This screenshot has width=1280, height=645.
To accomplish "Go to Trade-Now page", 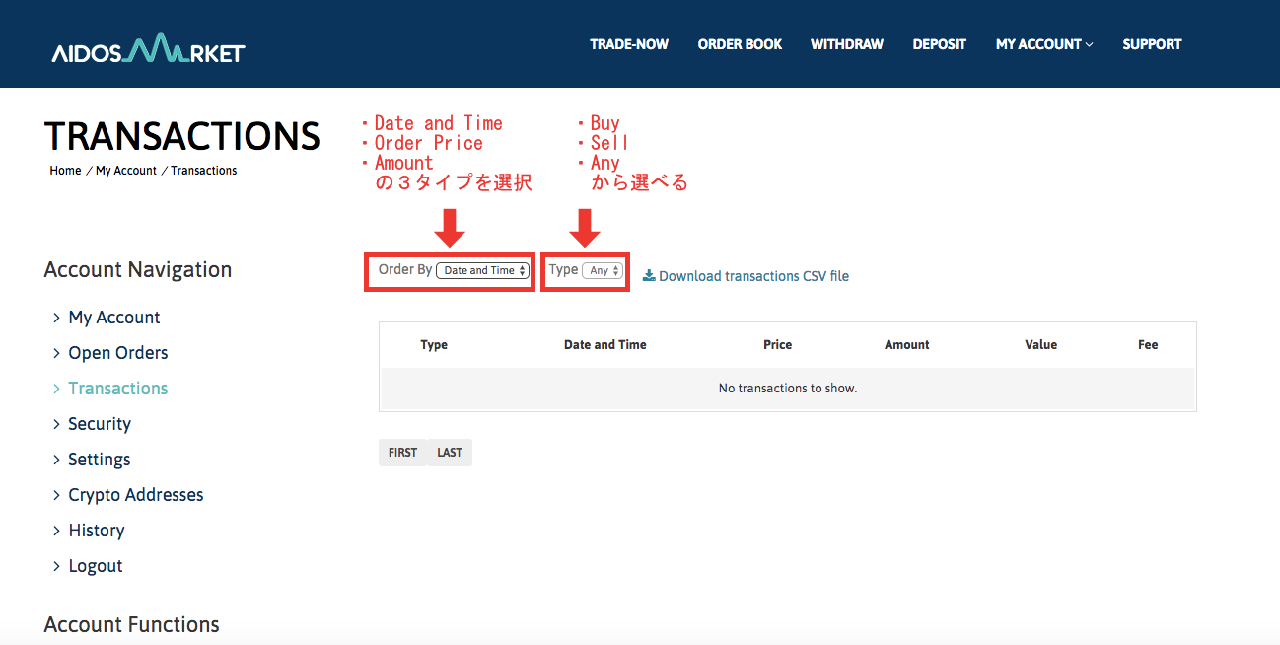I will coord(629,44).
